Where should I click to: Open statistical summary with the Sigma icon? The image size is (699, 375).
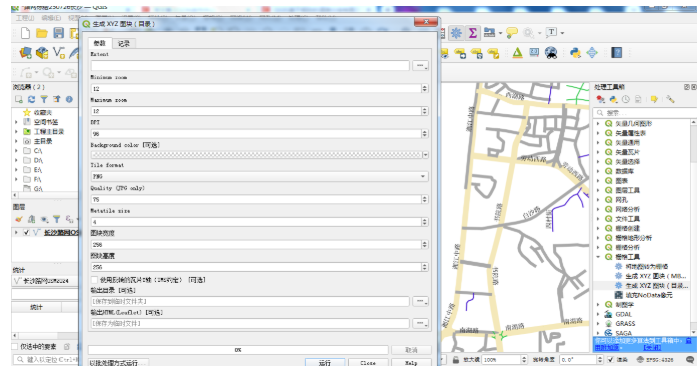pos(473,33)
